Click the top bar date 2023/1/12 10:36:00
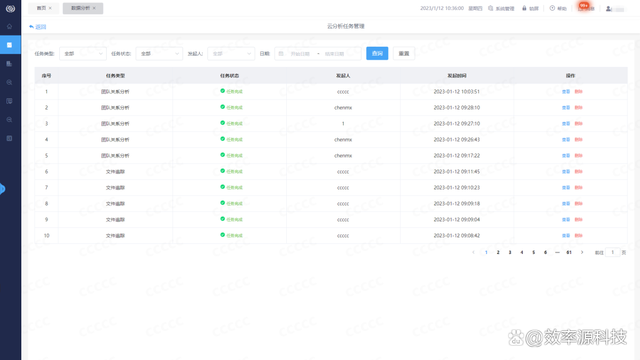Screen dimensions: 640x360 (442, 8)
